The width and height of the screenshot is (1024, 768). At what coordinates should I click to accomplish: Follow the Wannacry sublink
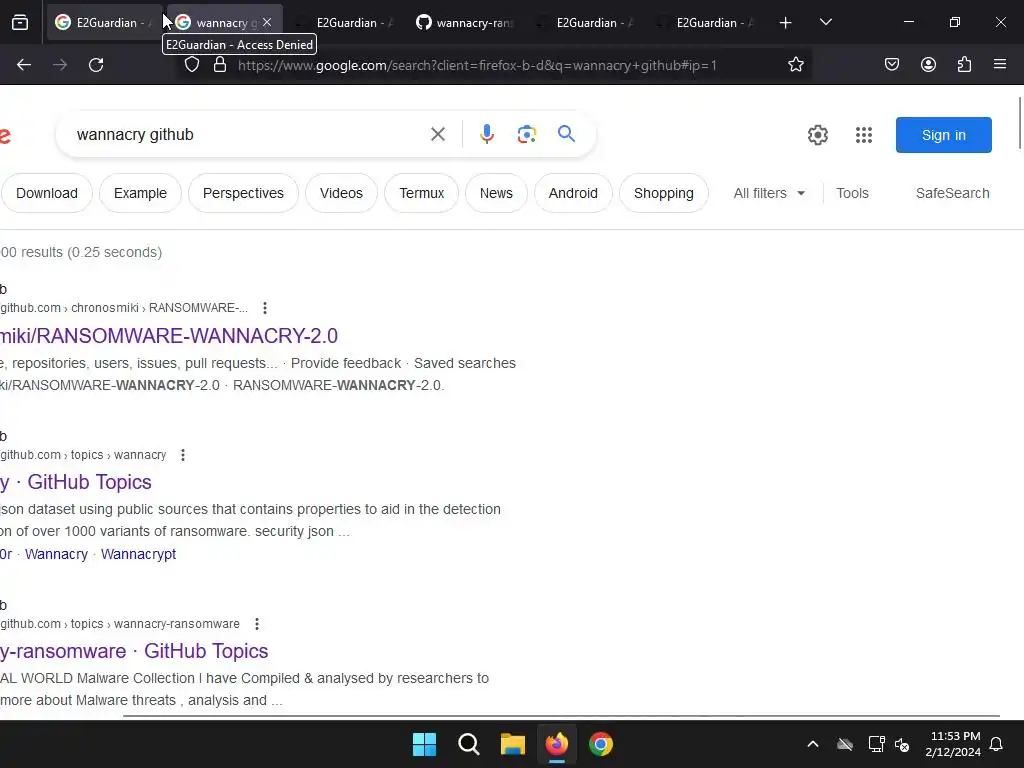(x=56, y=554)
